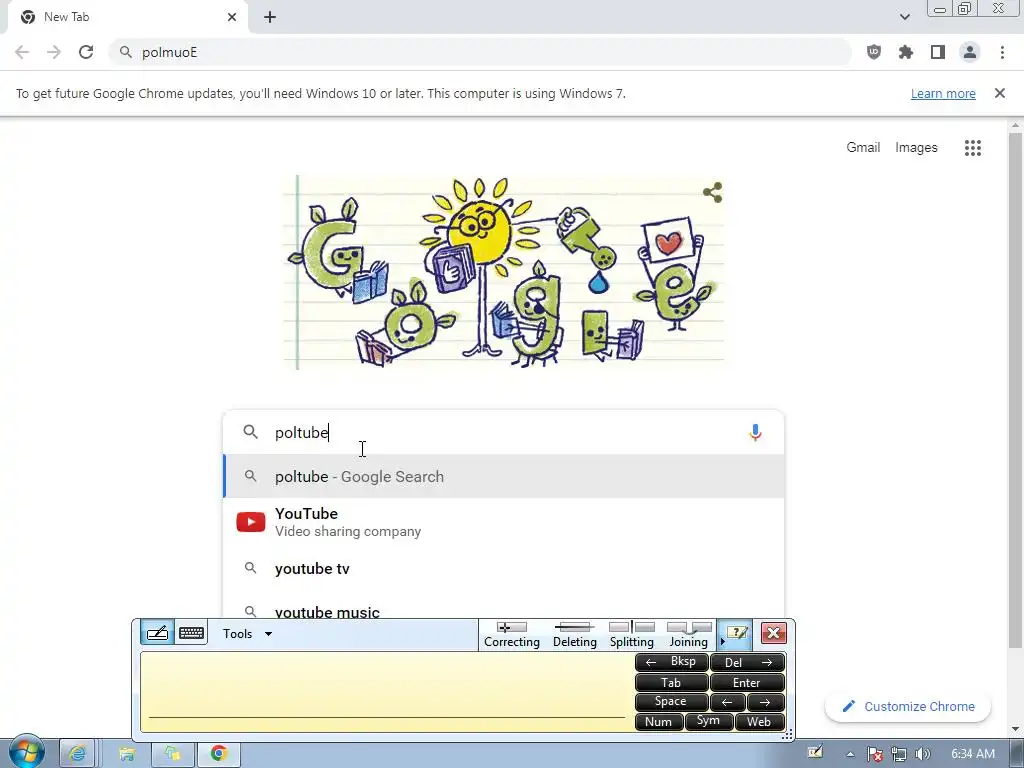This screenshot has width=1024, height=768.
Task: Click the Tab key on the input panel
Action: (671, 682)
